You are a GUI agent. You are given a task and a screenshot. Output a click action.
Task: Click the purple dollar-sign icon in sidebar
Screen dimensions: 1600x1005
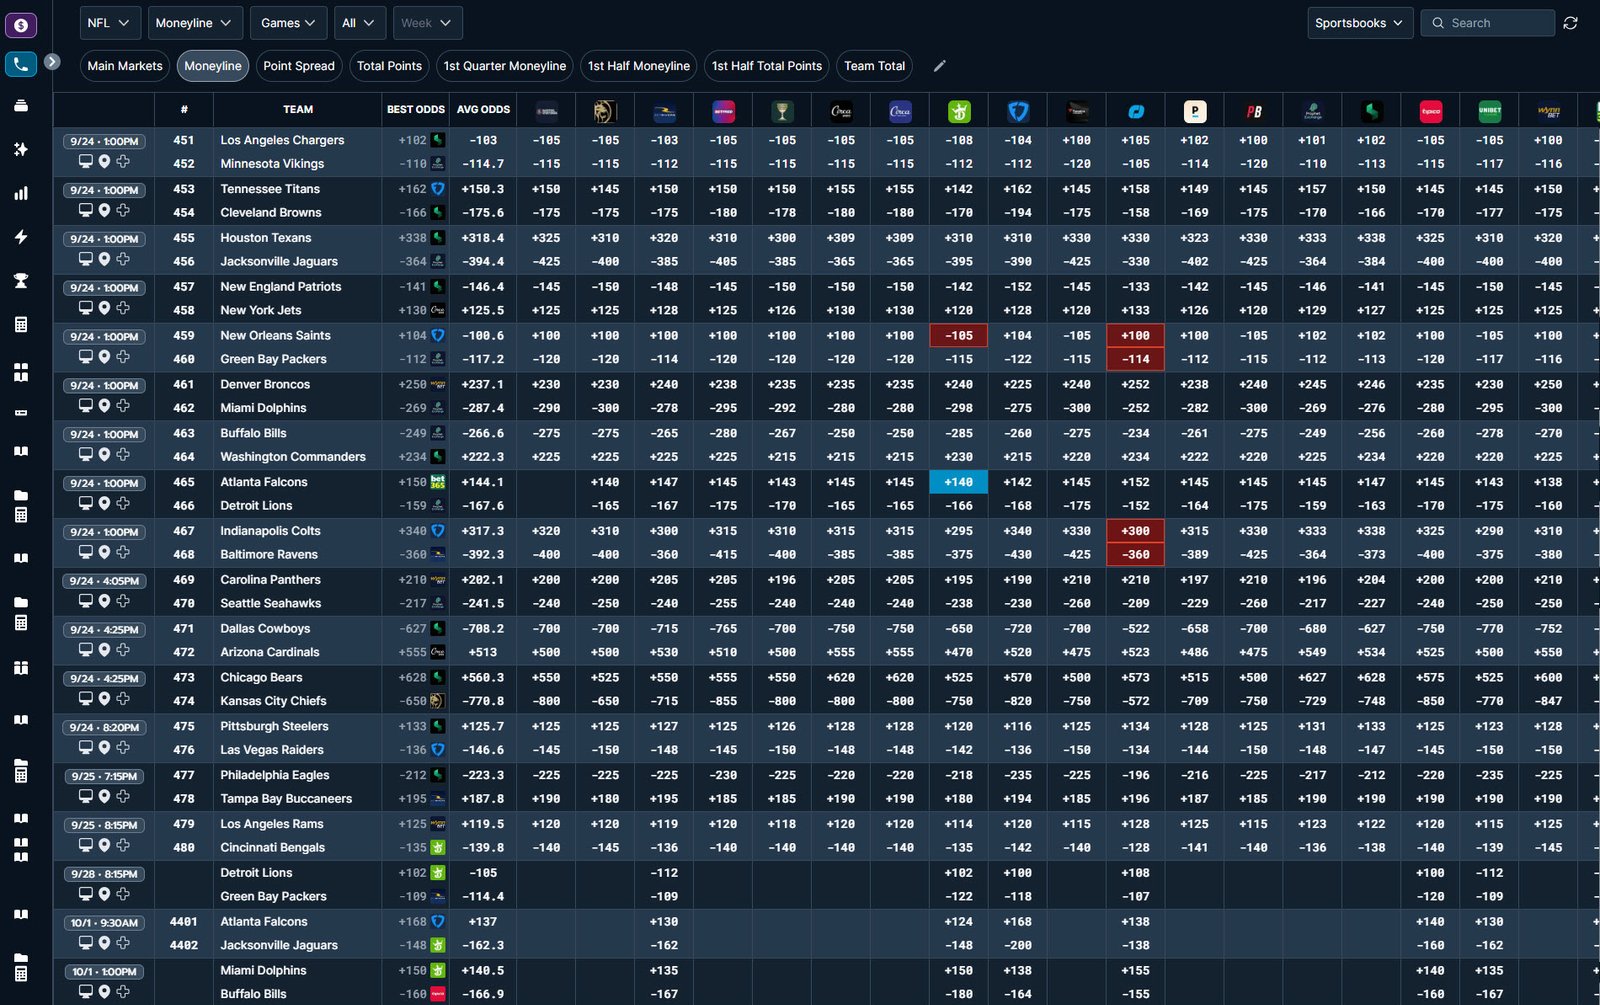click(21, 25)
